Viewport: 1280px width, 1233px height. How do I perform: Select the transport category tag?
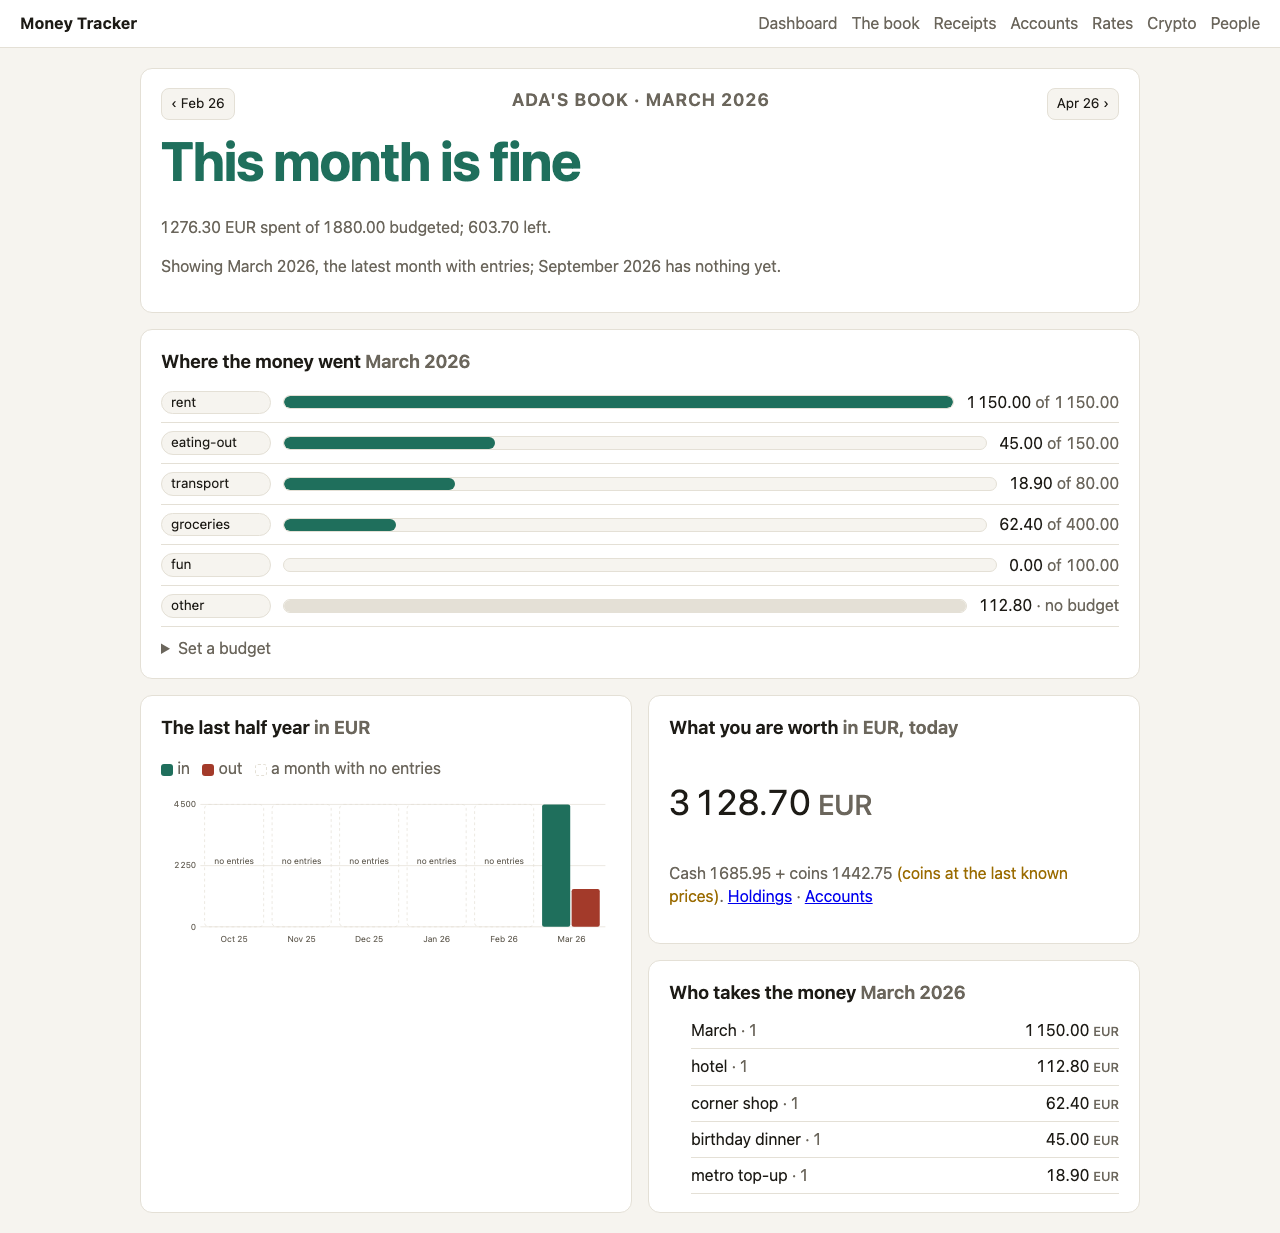click(216, 484)
